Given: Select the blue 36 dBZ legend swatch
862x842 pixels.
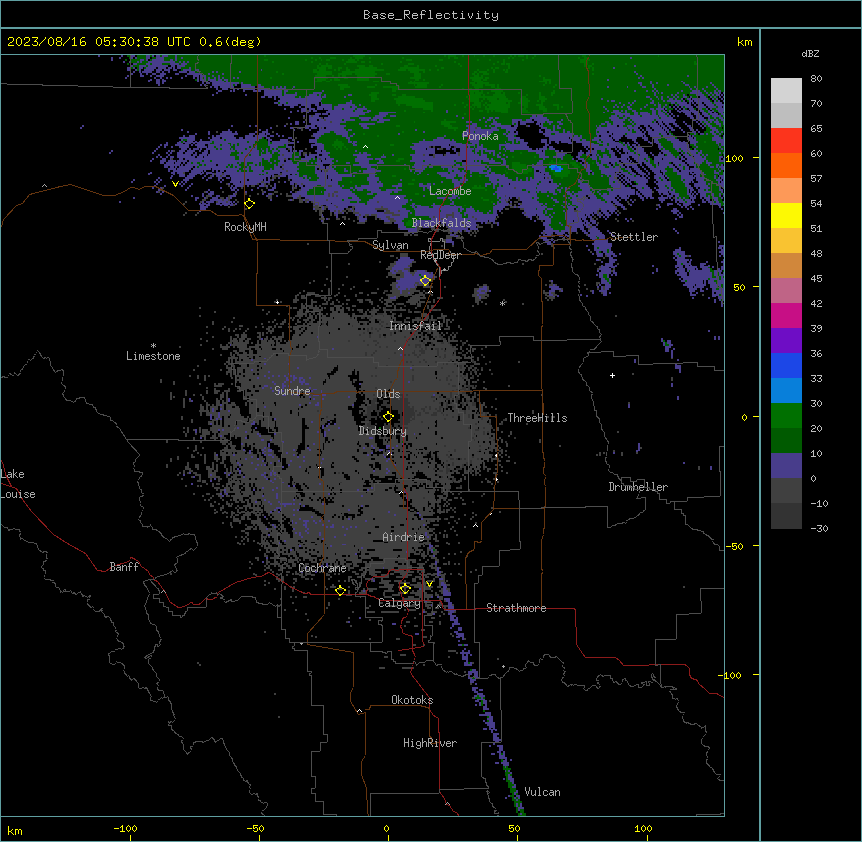Looking at the screenshot, I should pos(786,365).
